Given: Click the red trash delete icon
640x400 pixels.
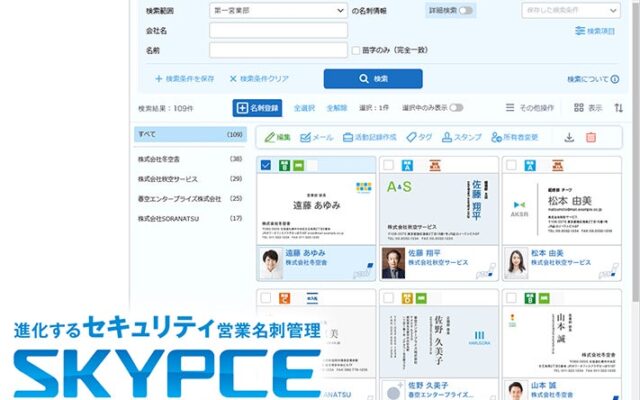Looking at the screenshot, I should tap(591, 138).
